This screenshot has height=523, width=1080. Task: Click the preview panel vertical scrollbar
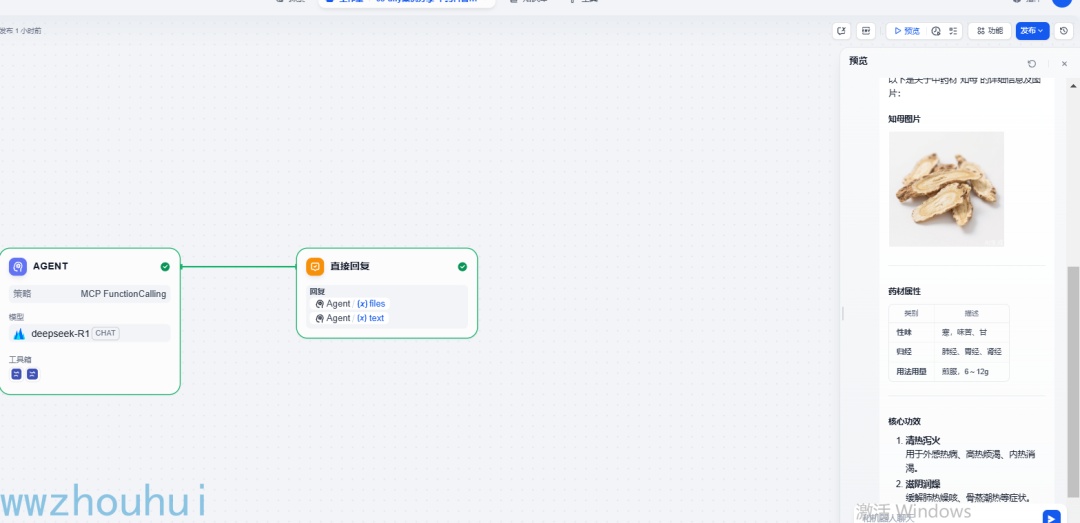tap(1072, 381)
